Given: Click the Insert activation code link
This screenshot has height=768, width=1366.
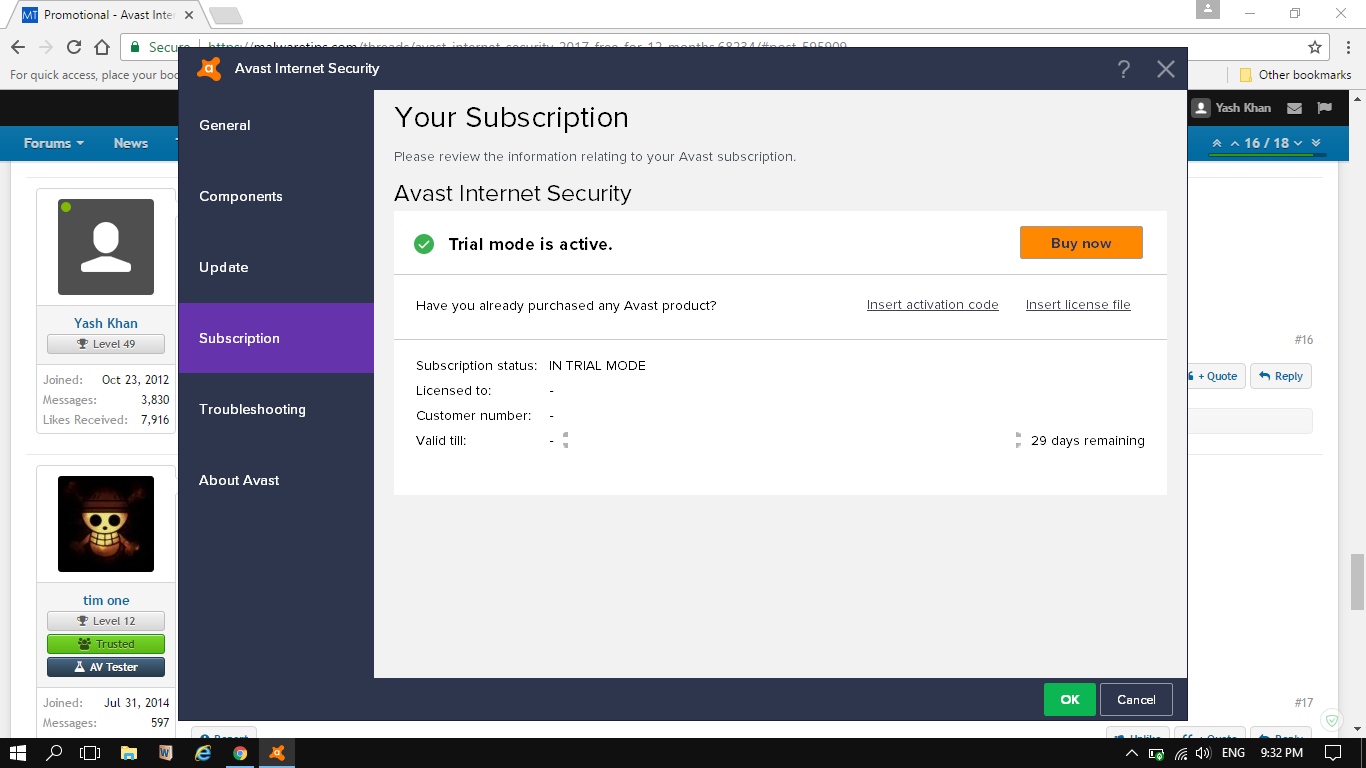Looking at the screenshot, I should tap(933, 305).
